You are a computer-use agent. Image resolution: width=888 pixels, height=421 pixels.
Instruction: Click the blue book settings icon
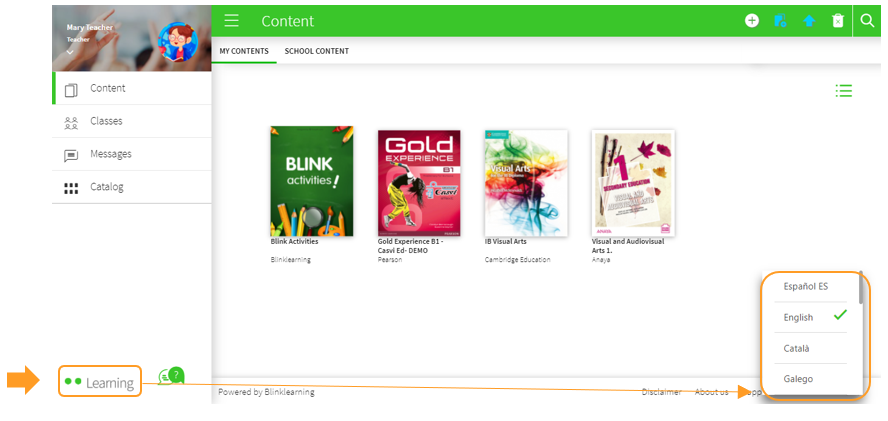coord(781,21)
